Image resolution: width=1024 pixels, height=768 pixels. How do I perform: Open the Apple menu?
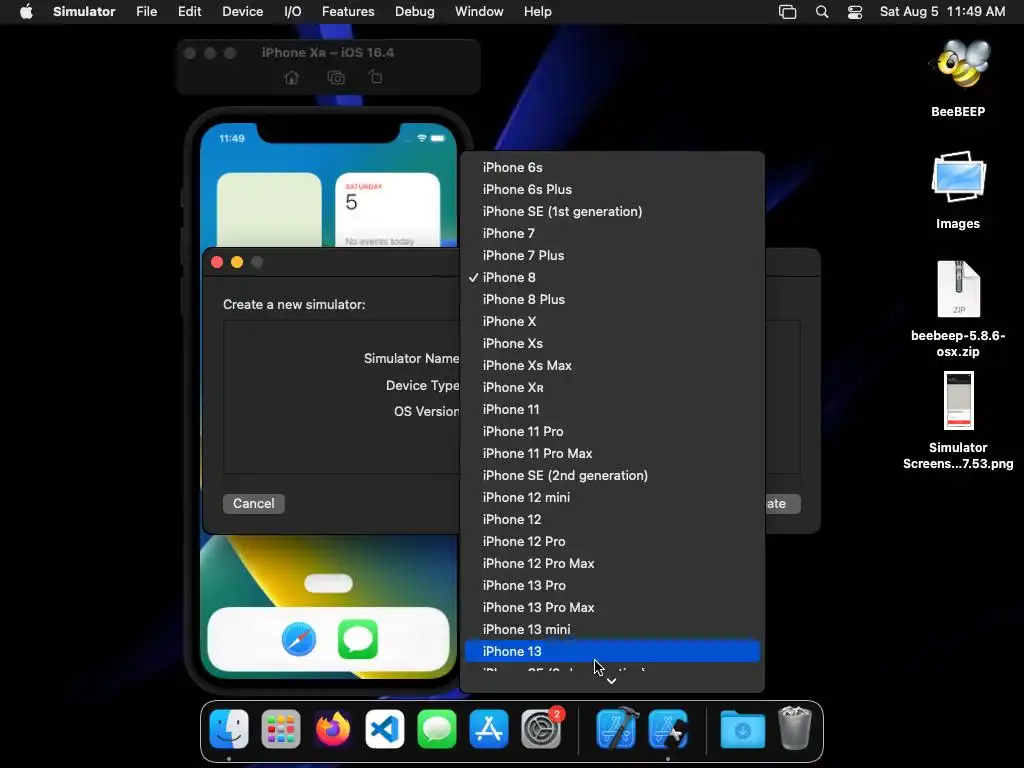(x=26, y=11)
